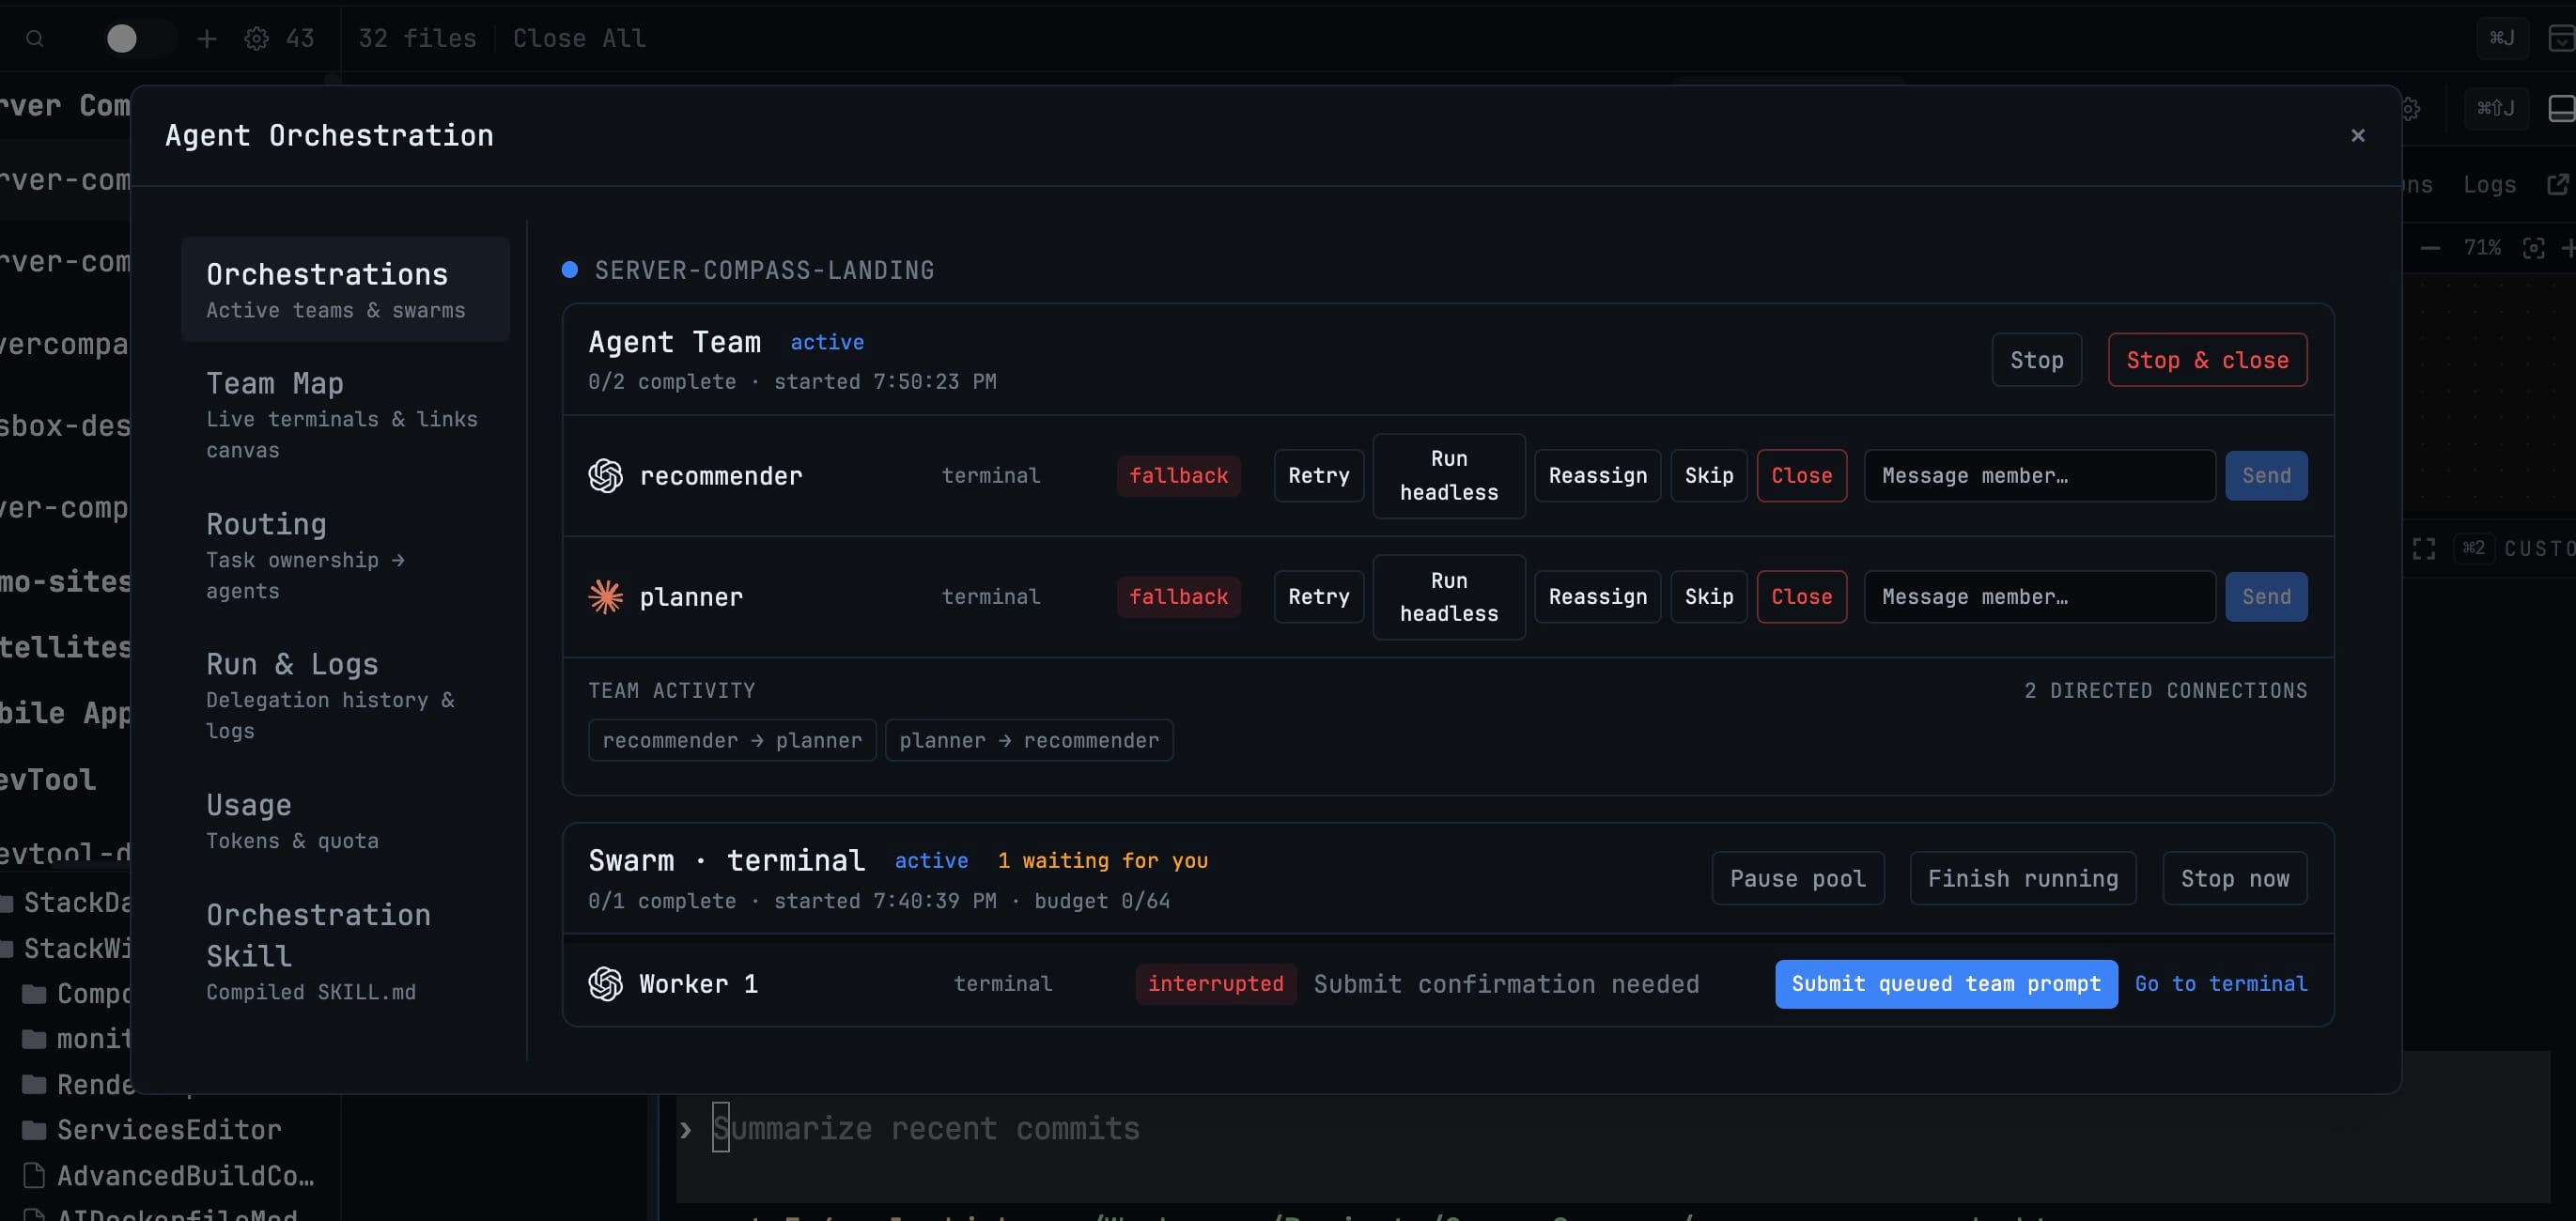This screenshot has width=2576, height=1221.
Task: Select the planner → recommender connection chip
Action: click(x=1029, y=741)
